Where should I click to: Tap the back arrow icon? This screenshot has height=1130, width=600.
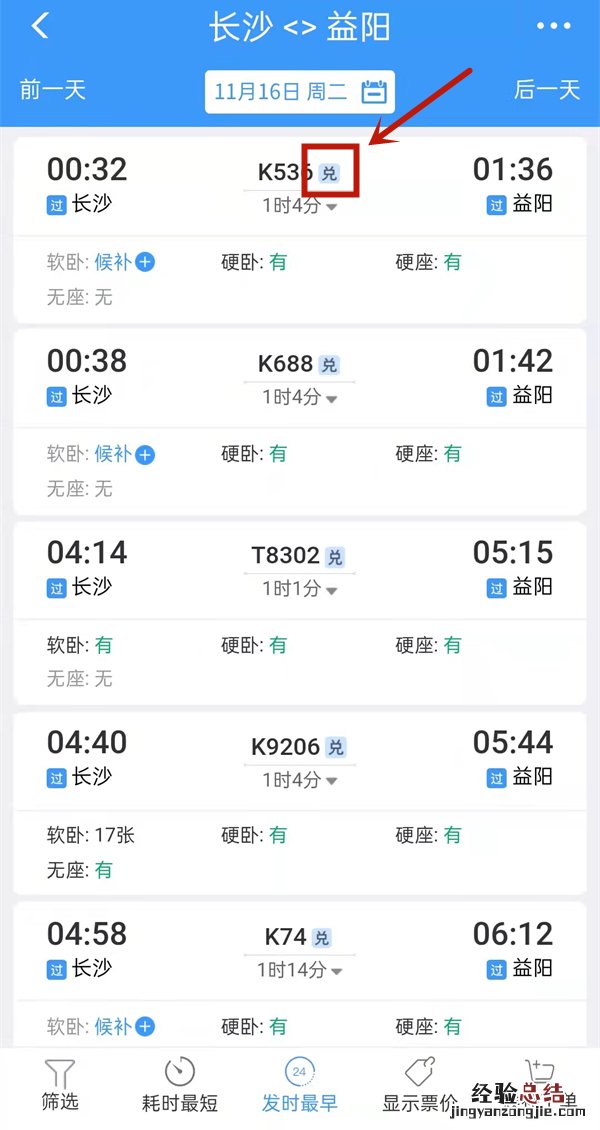click(x=40, y=27)
